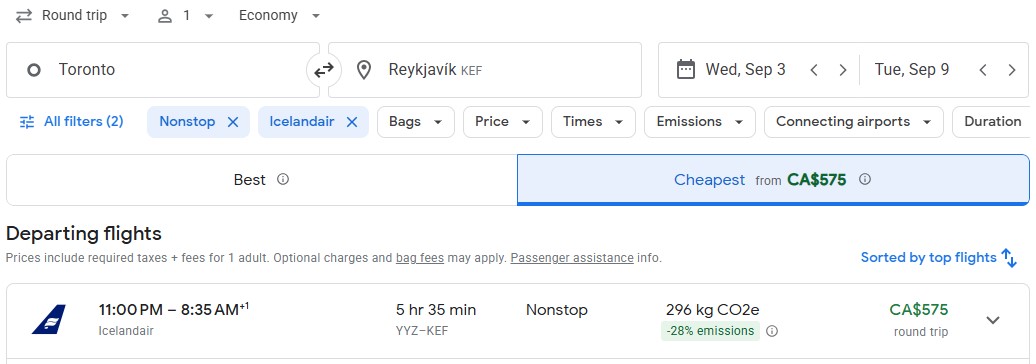Screen dimensions: 1036x364
Task: Swap origin and destination airports
Action: tap(324, 70)
